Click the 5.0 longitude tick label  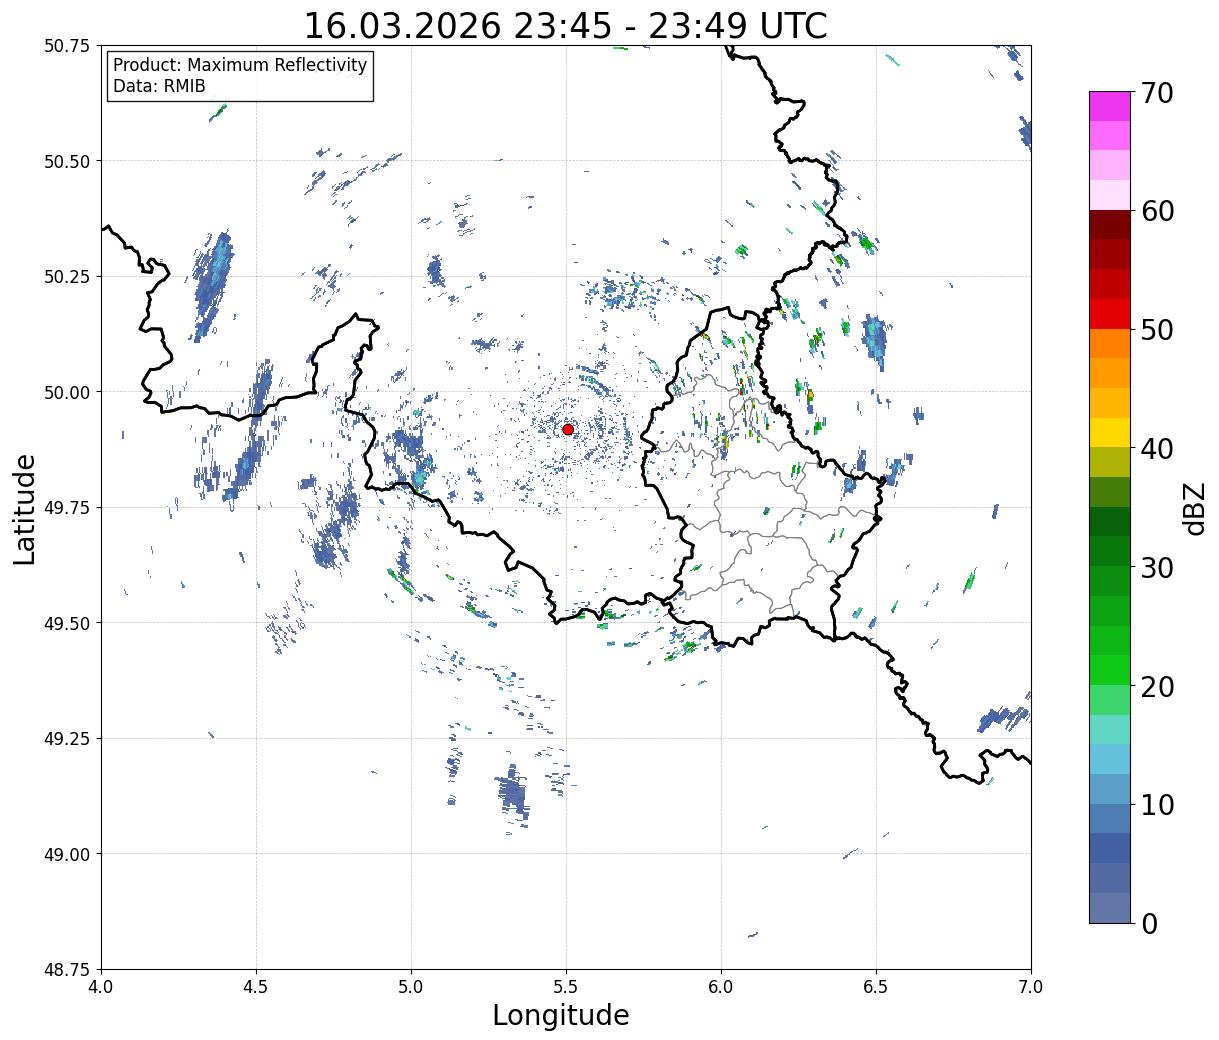(x=411, y=987)
